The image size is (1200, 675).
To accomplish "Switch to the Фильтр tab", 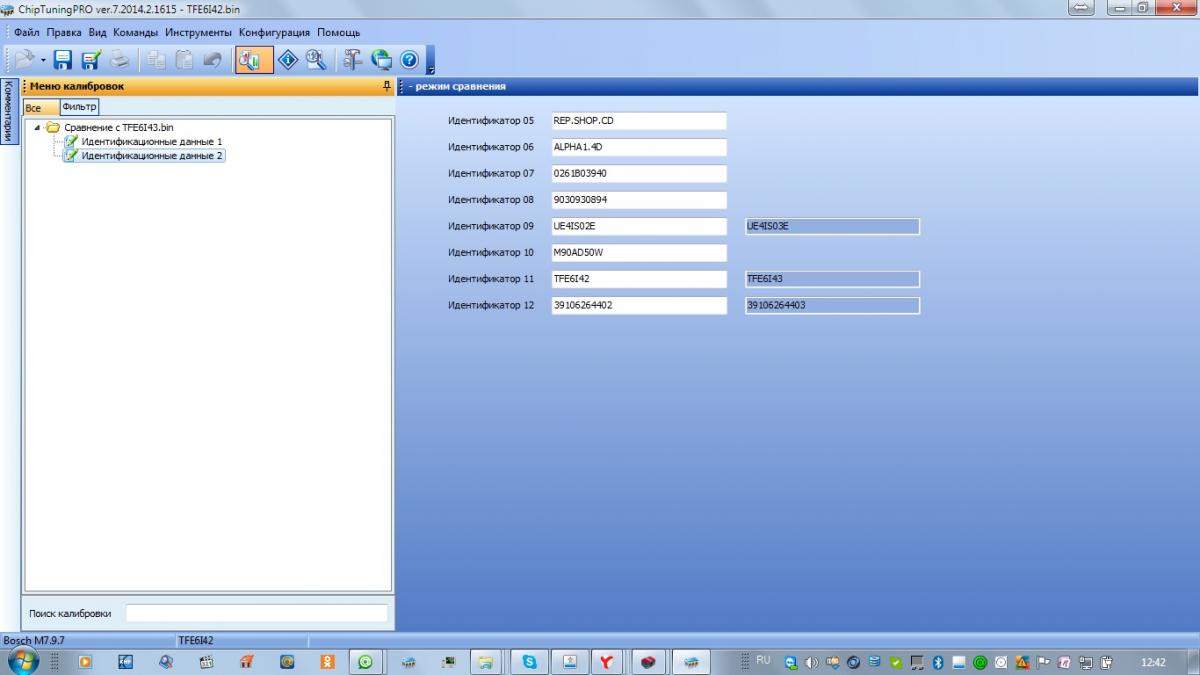I will (79, 106).
